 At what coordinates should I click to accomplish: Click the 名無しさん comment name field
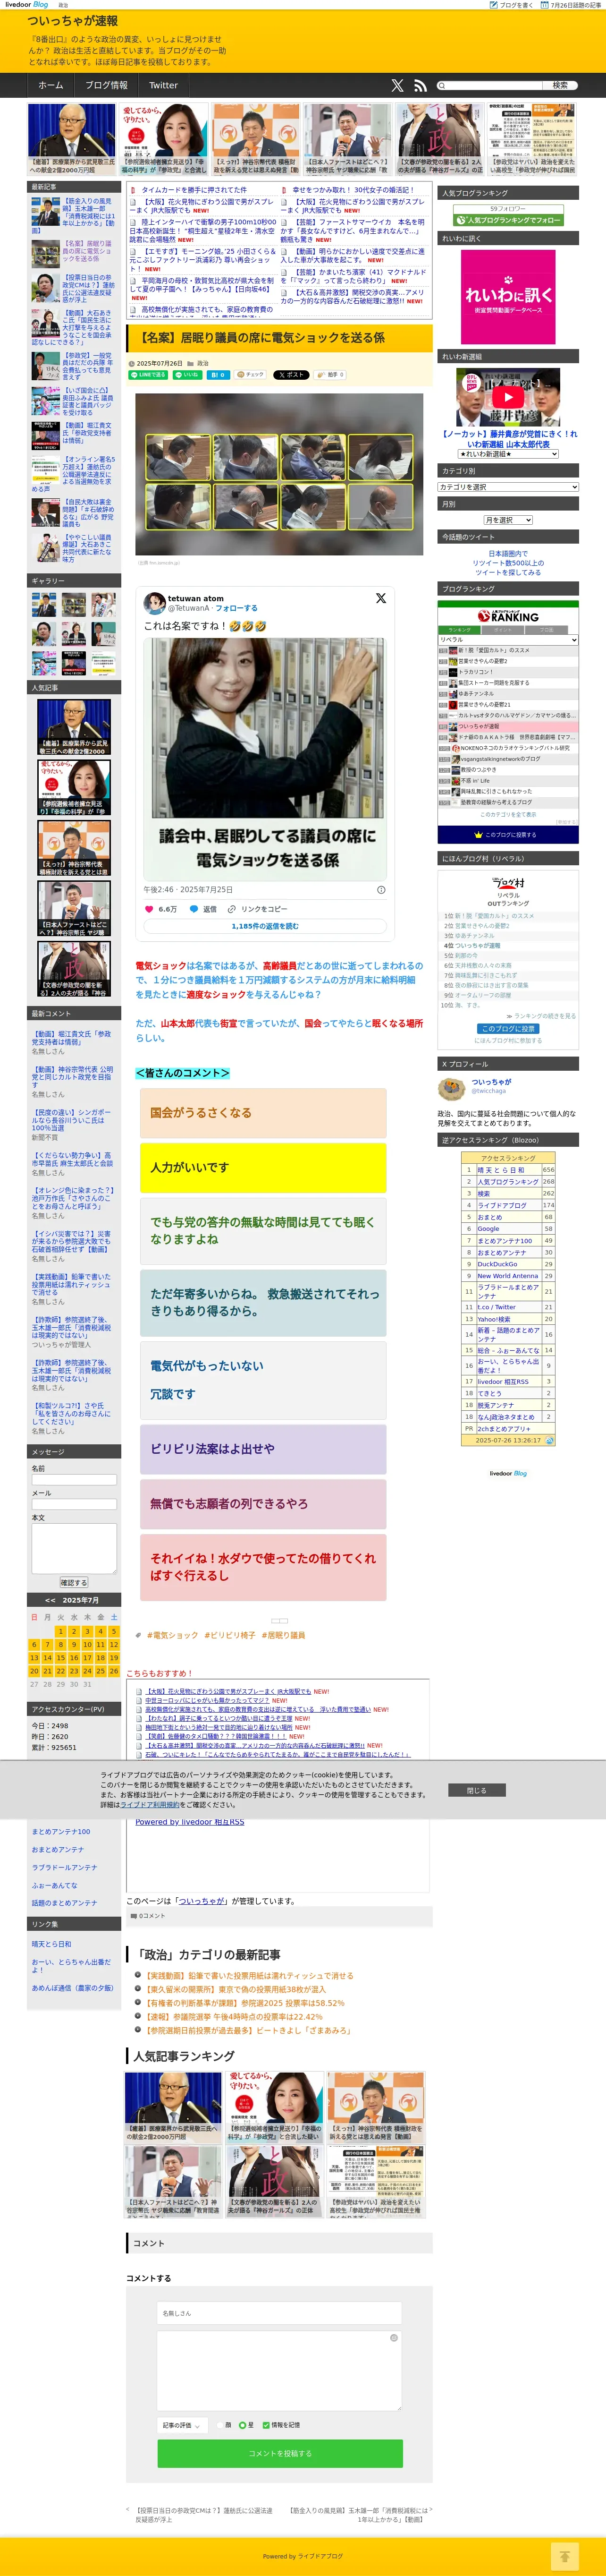pos(280,2313)
